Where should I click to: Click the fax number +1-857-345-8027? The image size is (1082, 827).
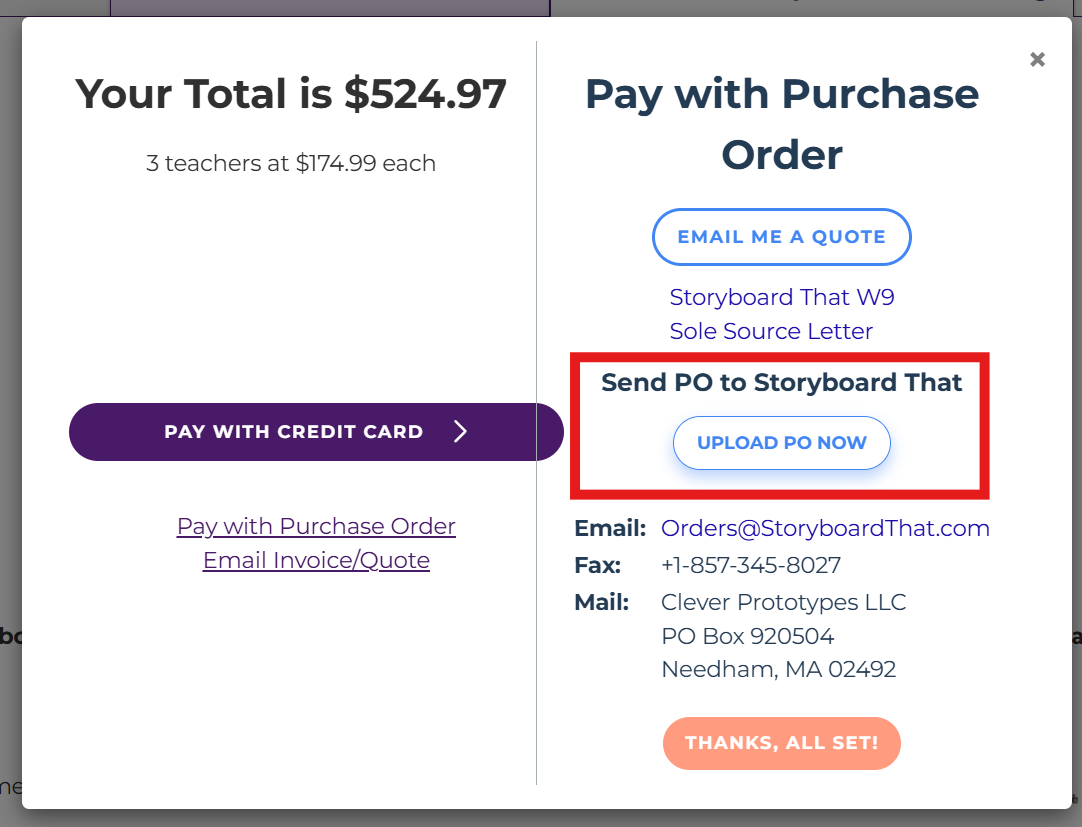click(x=750, y=565)
